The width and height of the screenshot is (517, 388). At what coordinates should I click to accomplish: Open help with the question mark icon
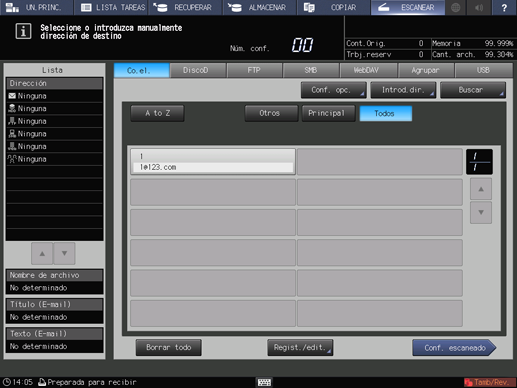click(504, 7)
